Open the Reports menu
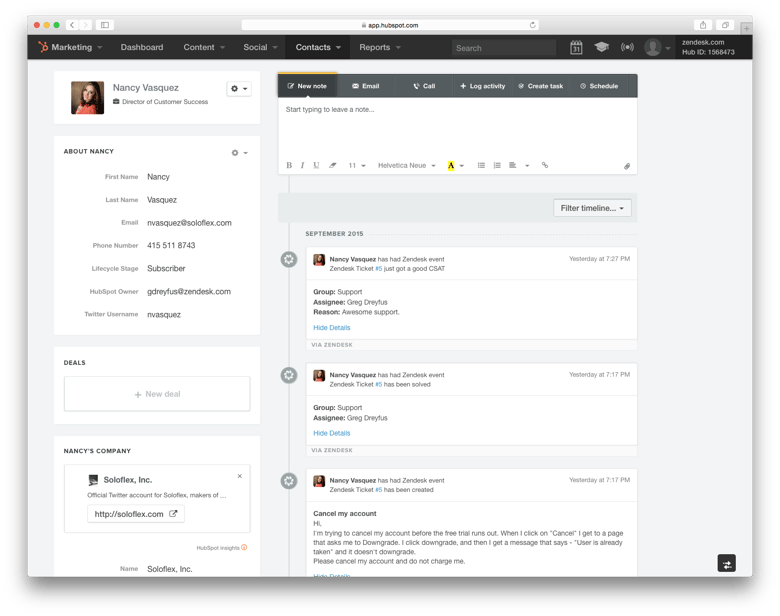780x616 pixels. pyautogui.click(x=380, y=47)
